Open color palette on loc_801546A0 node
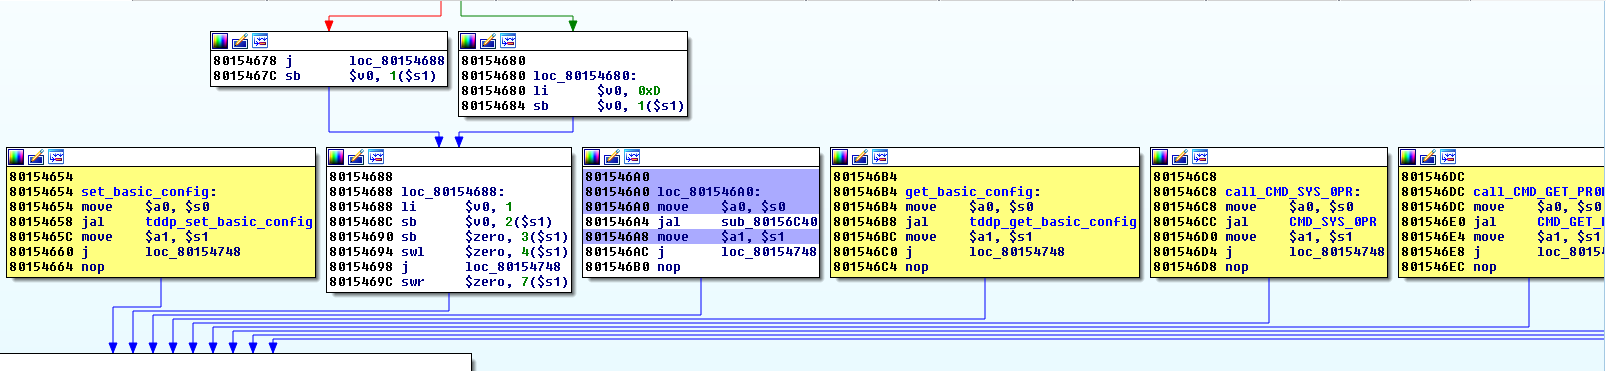The width and height of the screenshot is (1608, 371). coord(592,157)
